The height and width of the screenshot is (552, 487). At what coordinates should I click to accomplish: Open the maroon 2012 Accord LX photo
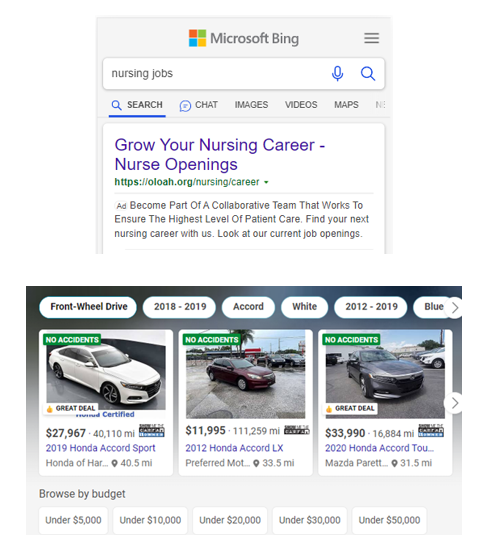pos(245,375)
